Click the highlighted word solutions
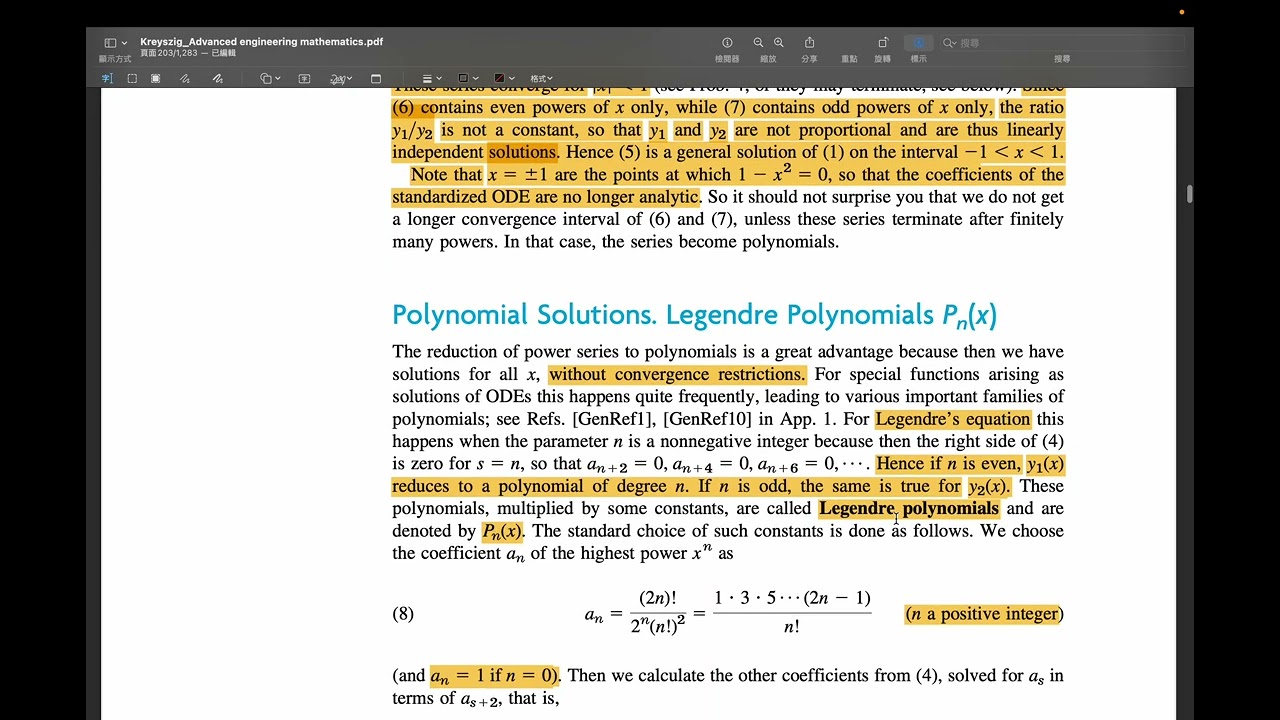 point(522,152)
